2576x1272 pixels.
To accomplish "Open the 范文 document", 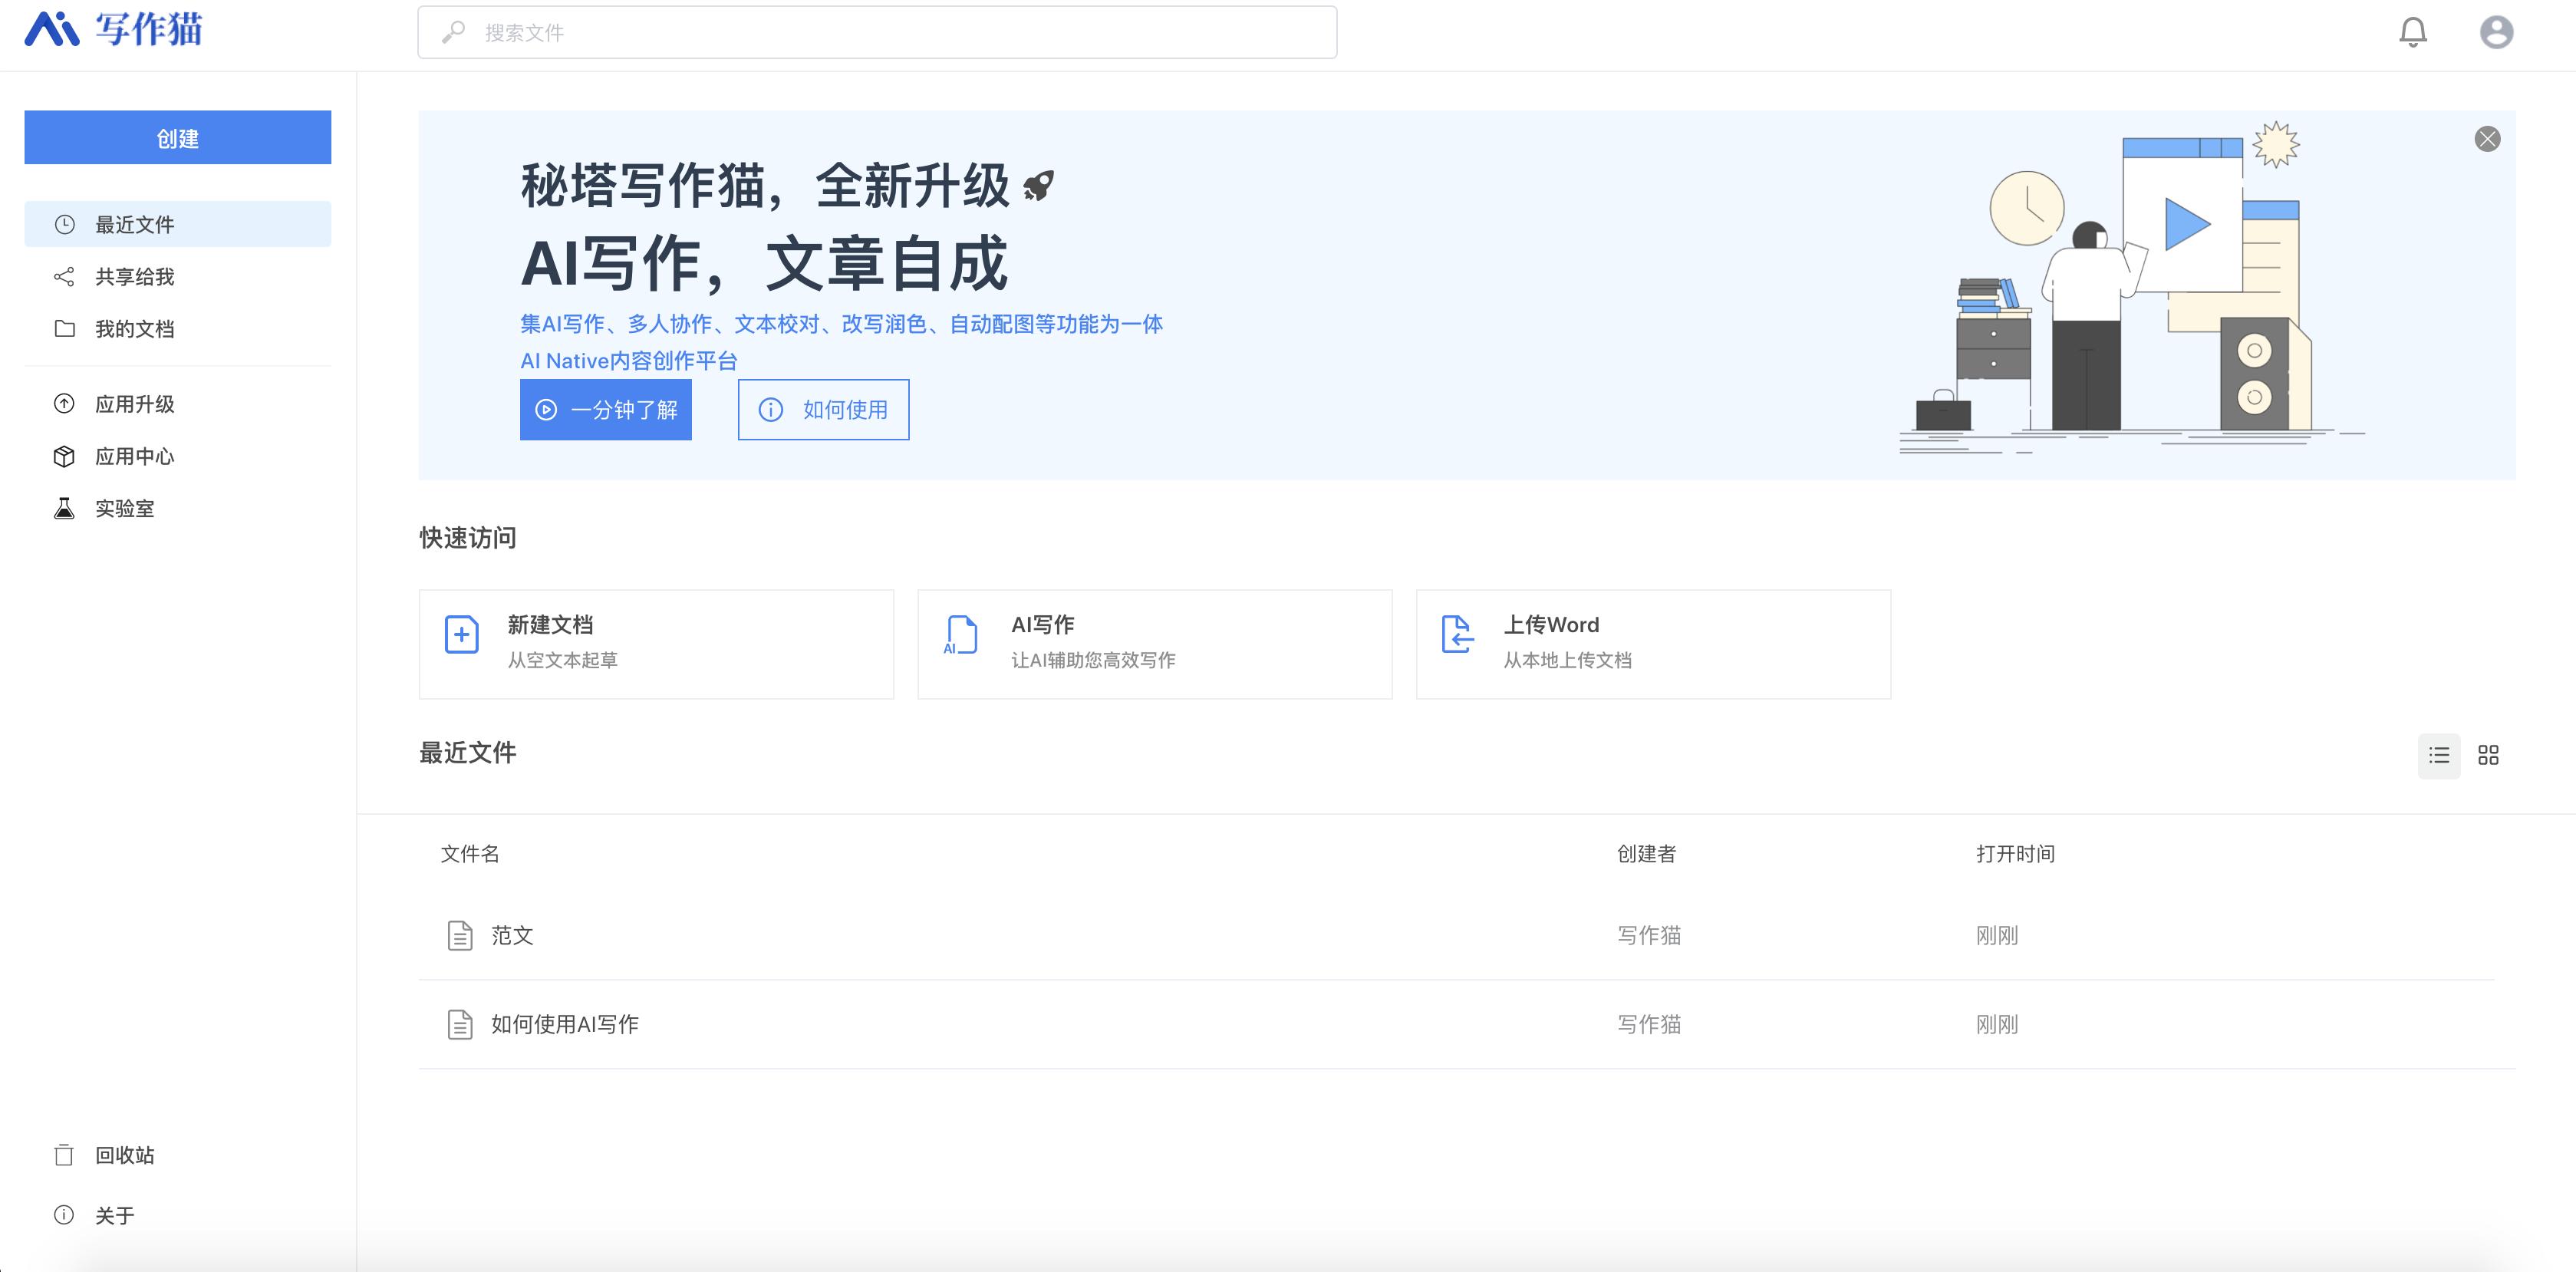I will click(x=511, y=936).
